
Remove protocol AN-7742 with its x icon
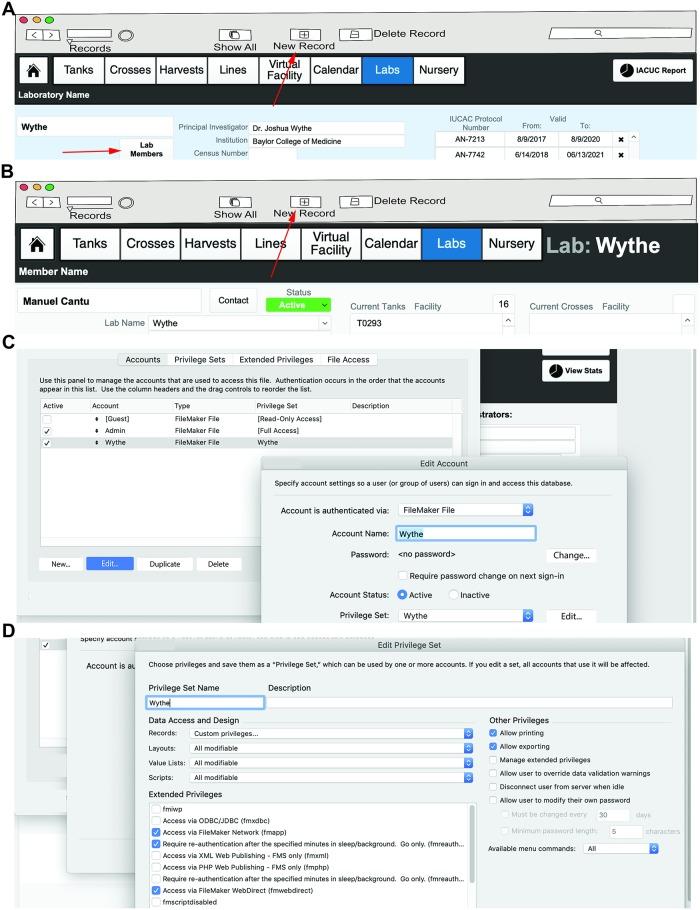[621, 155]
